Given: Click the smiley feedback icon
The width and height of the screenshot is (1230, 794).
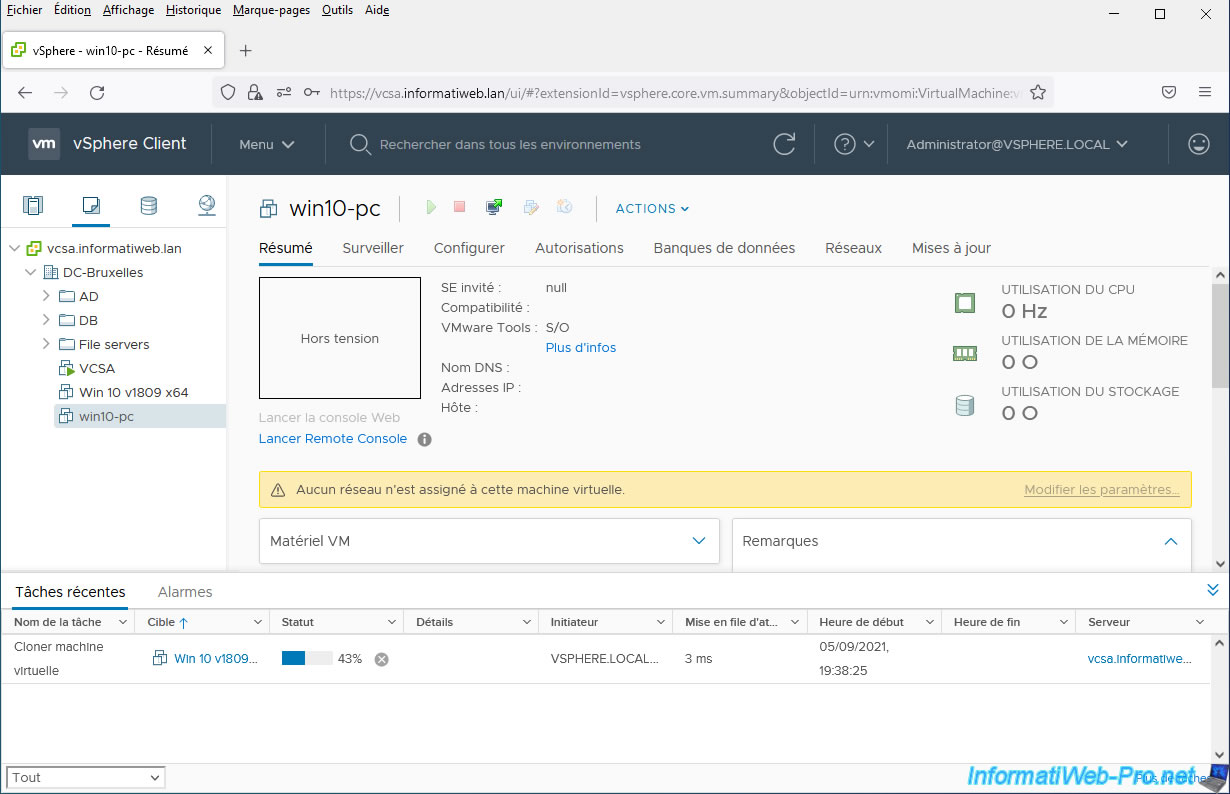Looking at the screenshot, I should (1199, 144).
